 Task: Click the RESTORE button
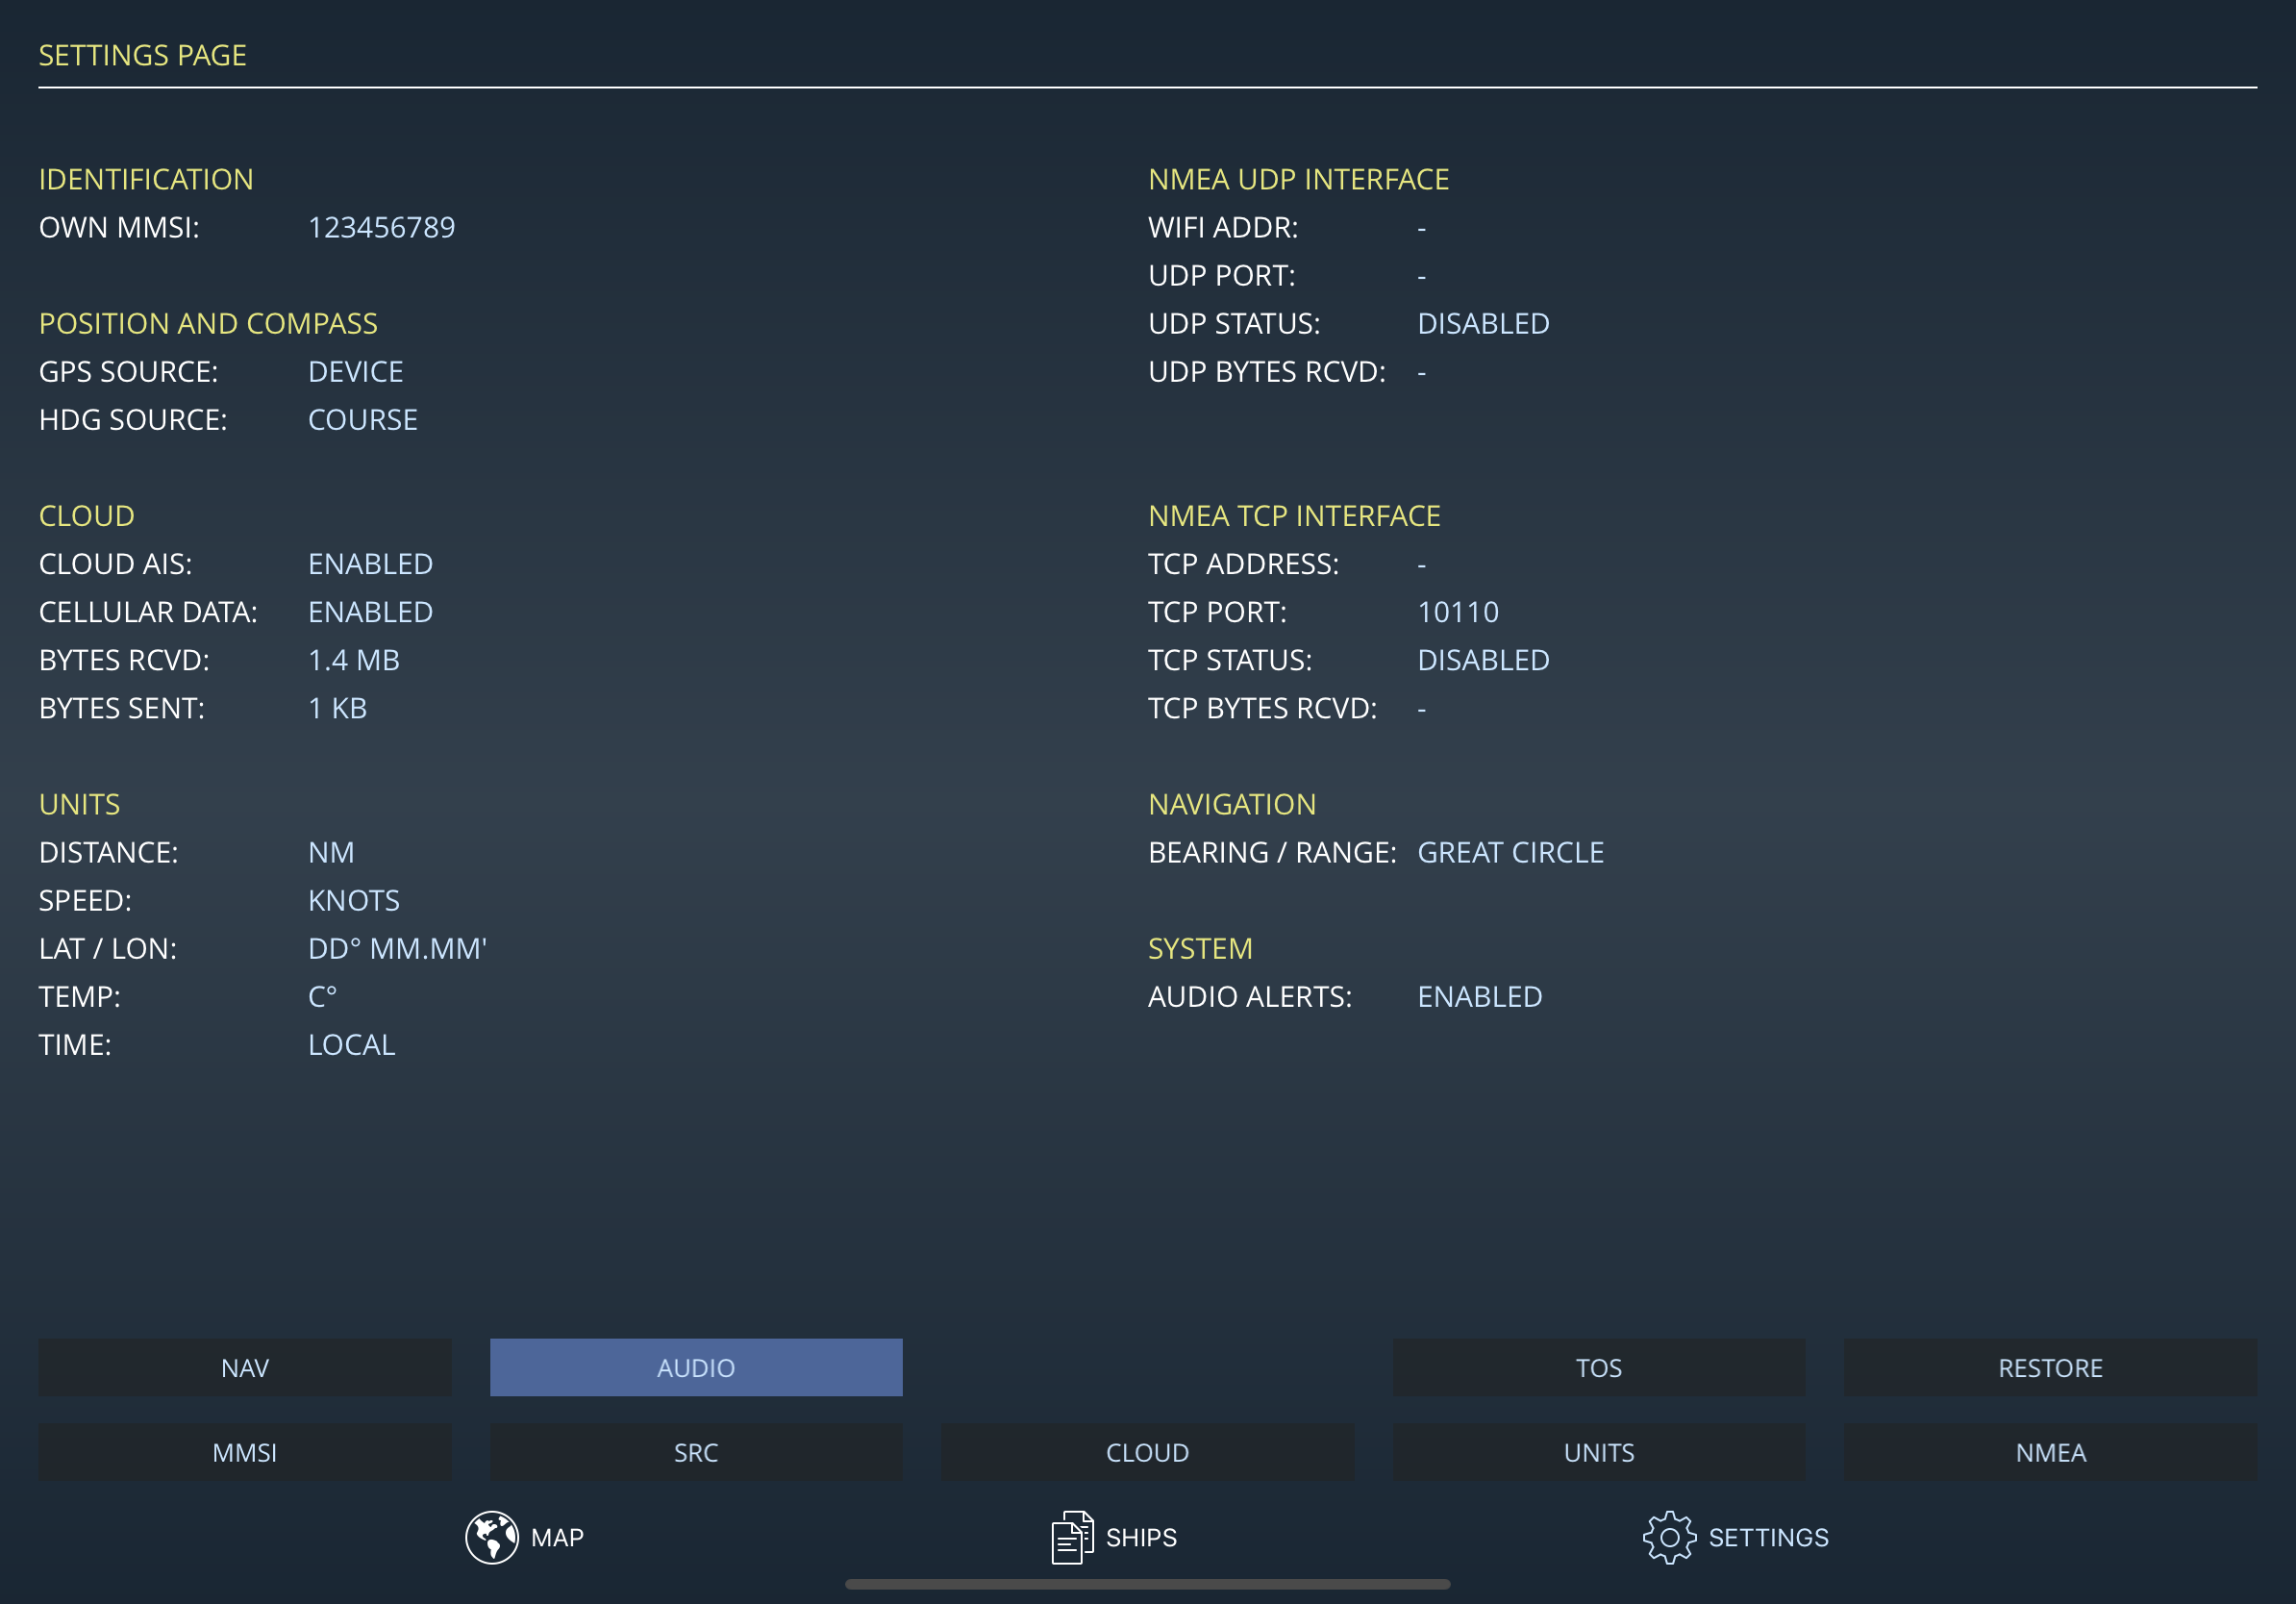[x=2049, y=1367]
